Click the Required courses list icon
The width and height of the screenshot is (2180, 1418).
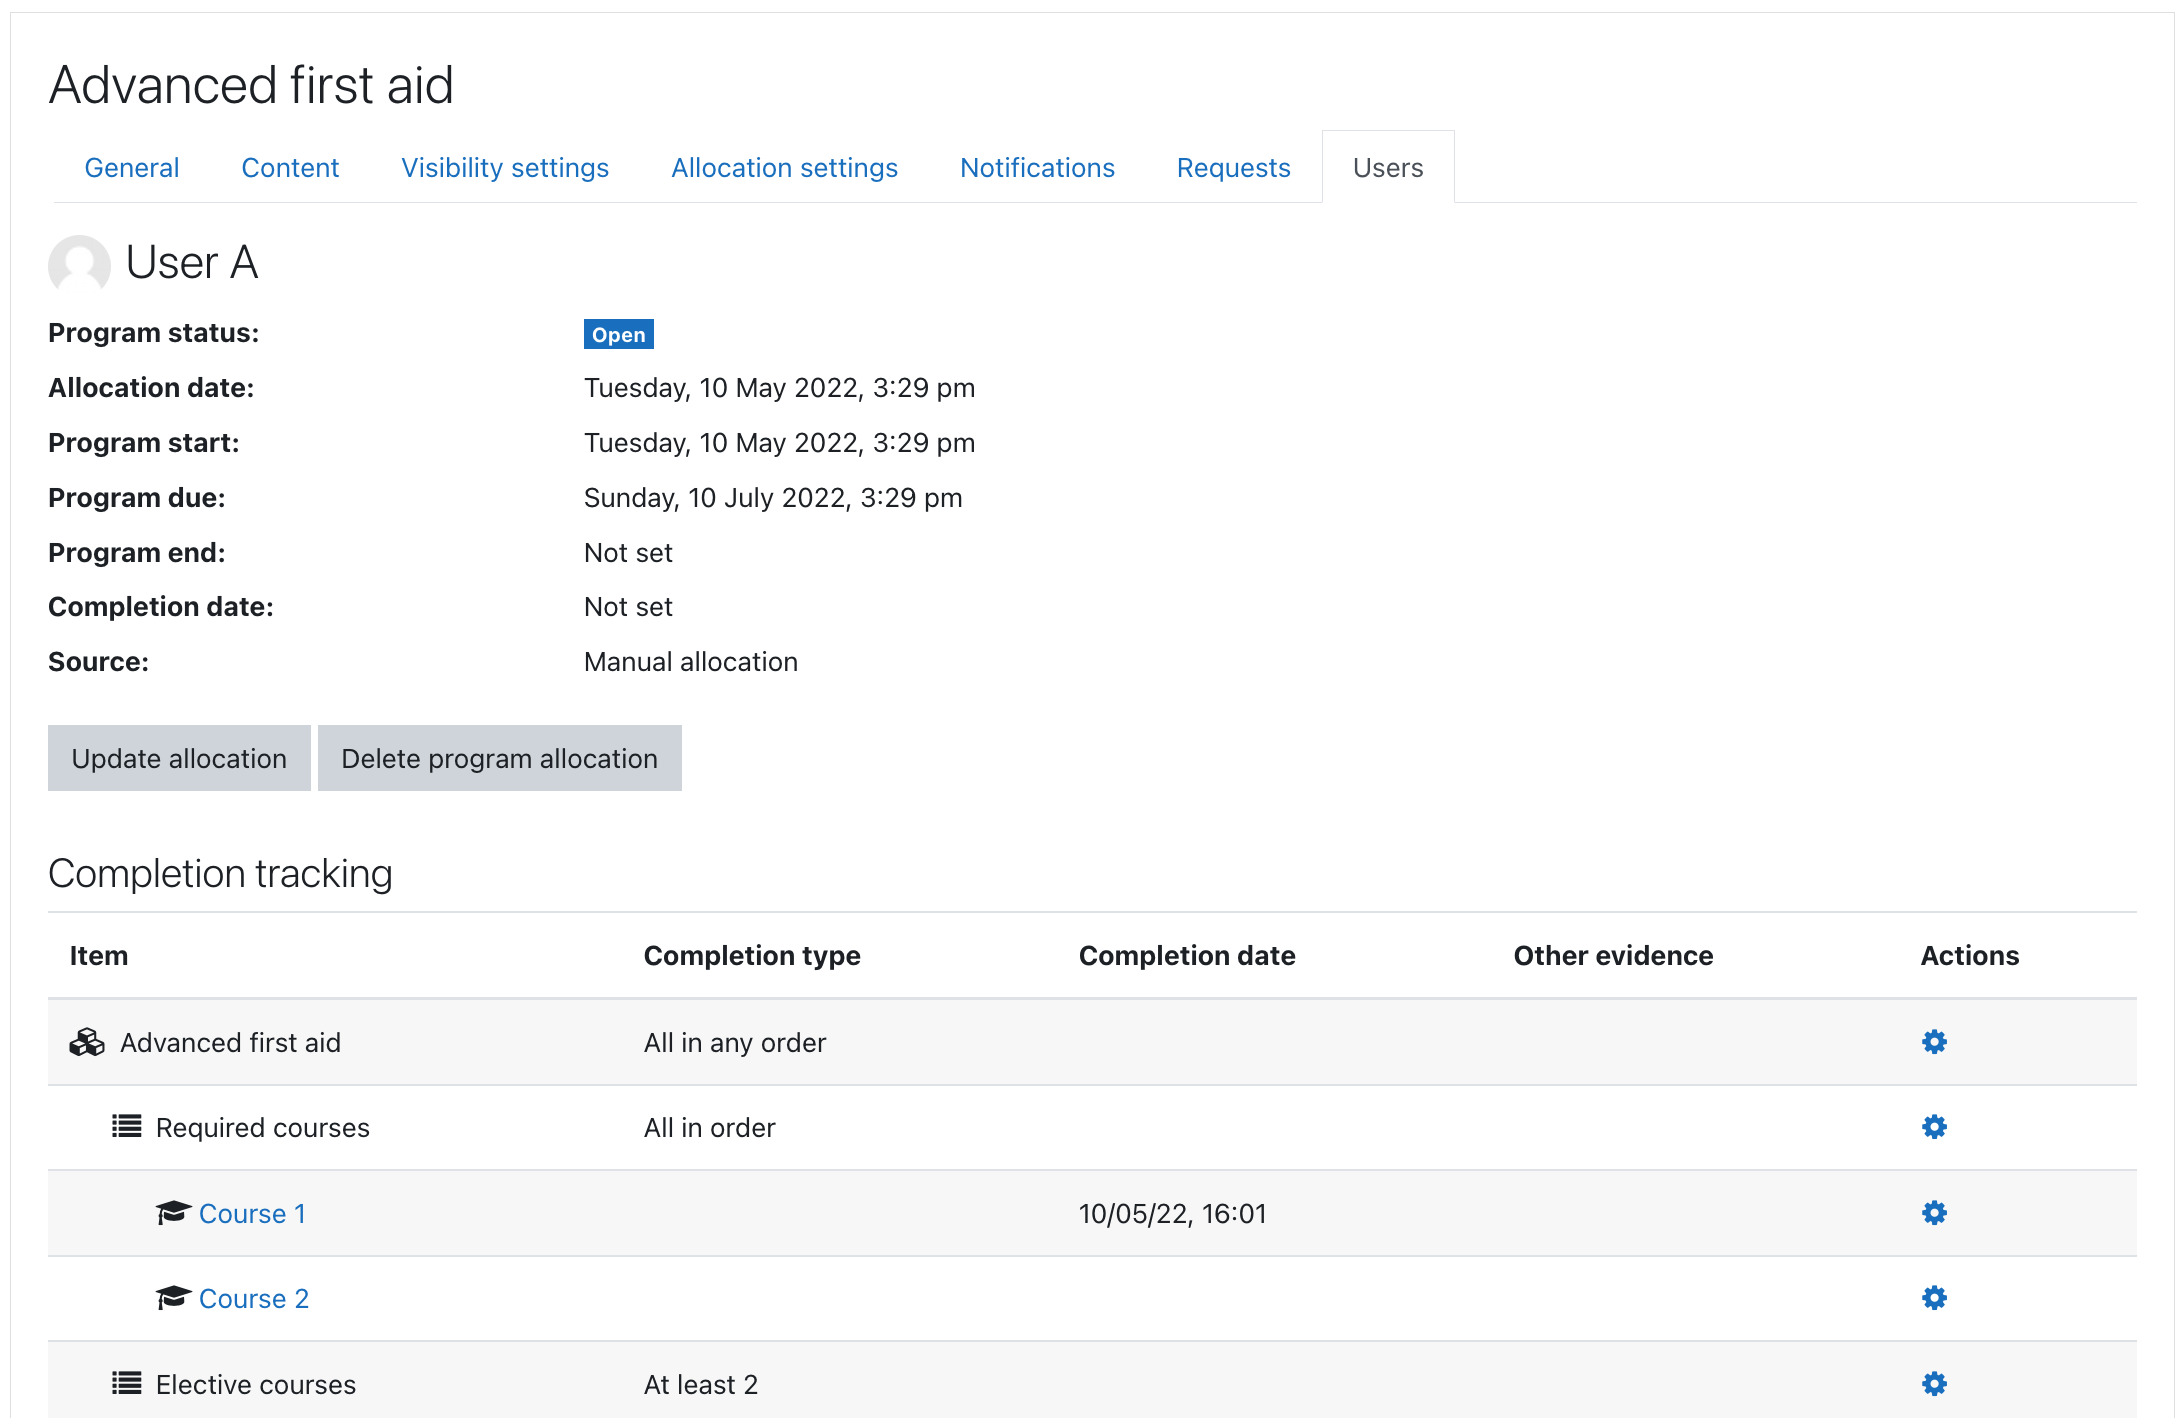[126, 1127]
